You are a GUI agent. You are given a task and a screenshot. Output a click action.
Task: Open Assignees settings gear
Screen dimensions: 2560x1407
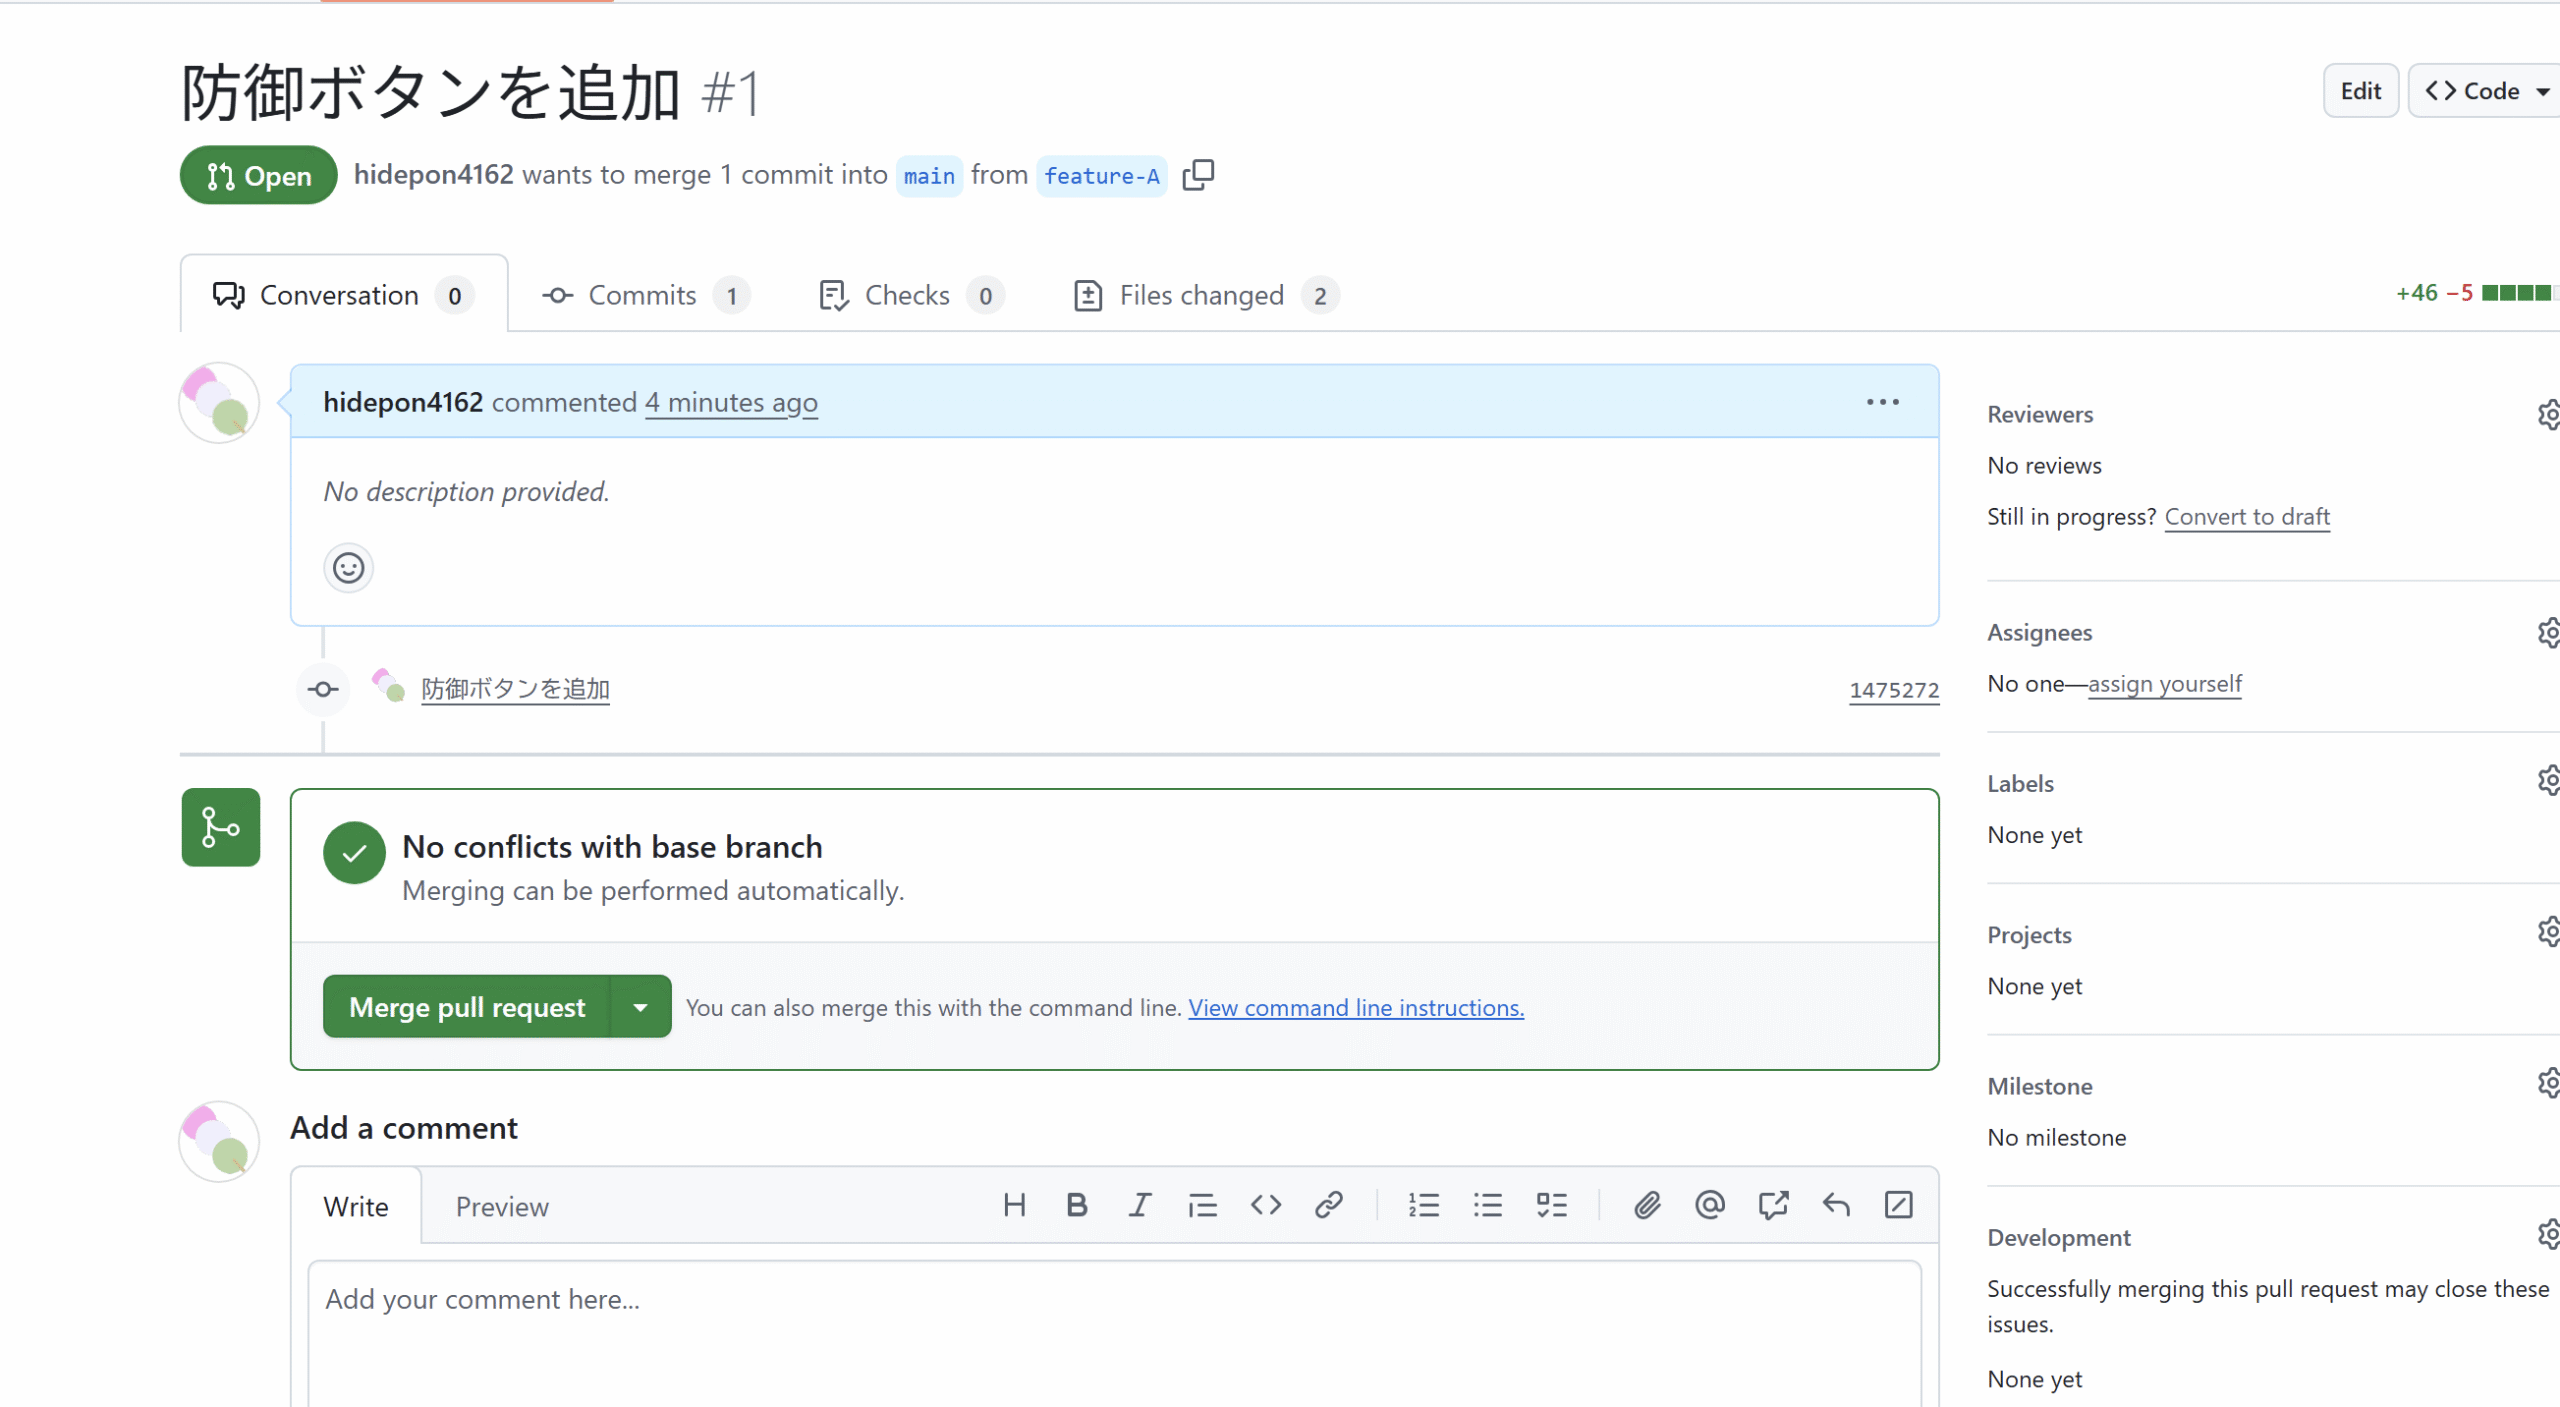tap(2549, 632)
